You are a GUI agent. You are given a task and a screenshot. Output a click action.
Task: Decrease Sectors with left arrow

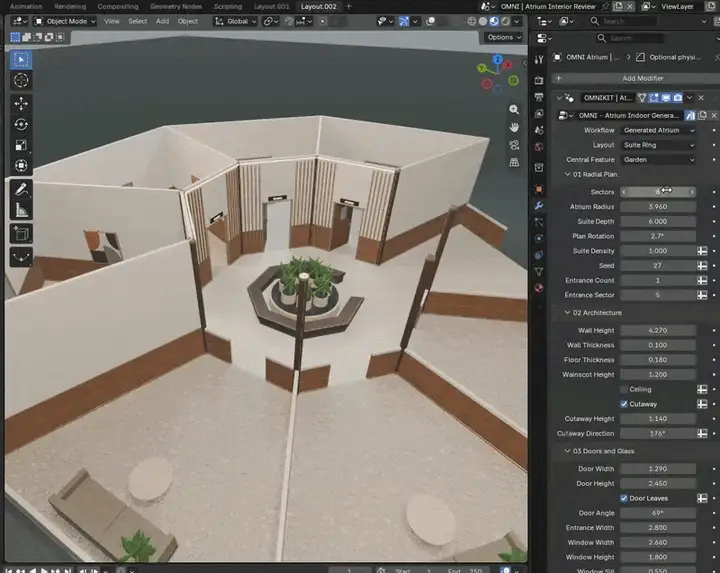[x=624, y=192]
